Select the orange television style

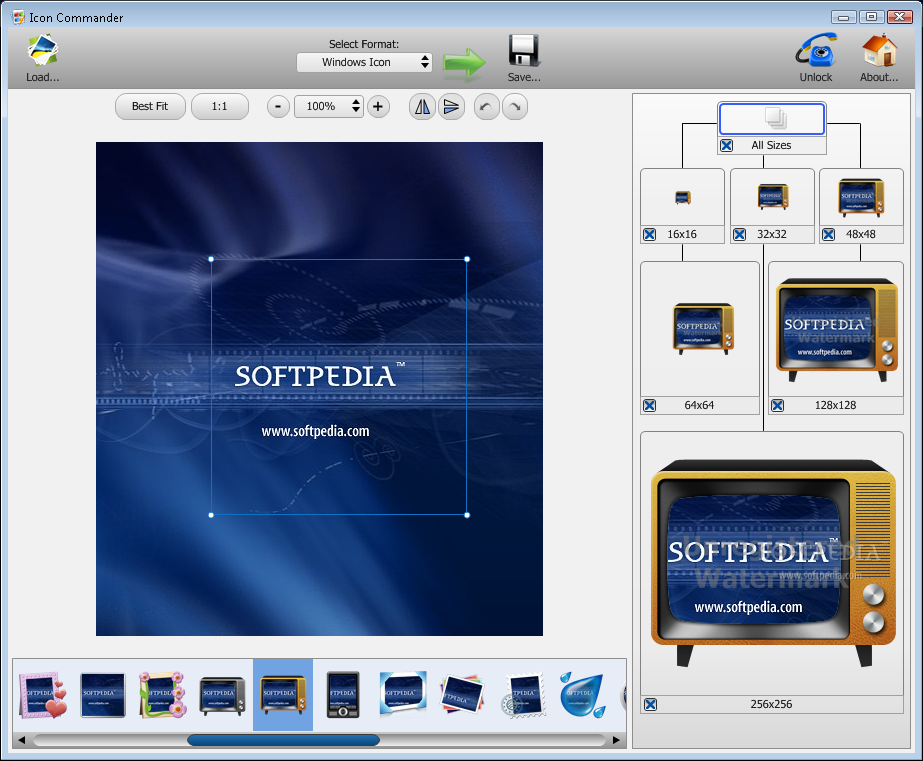click(283, 695)
